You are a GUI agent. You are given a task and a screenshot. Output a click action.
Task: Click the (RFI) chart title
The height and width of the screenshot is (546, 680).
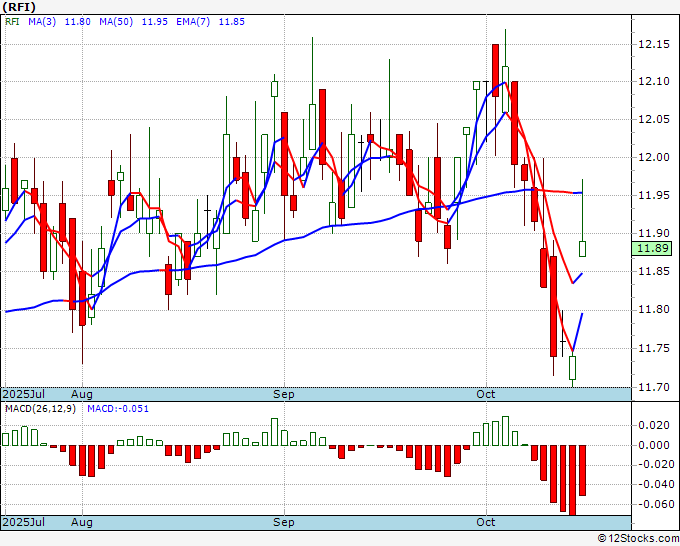coord(19,7)
